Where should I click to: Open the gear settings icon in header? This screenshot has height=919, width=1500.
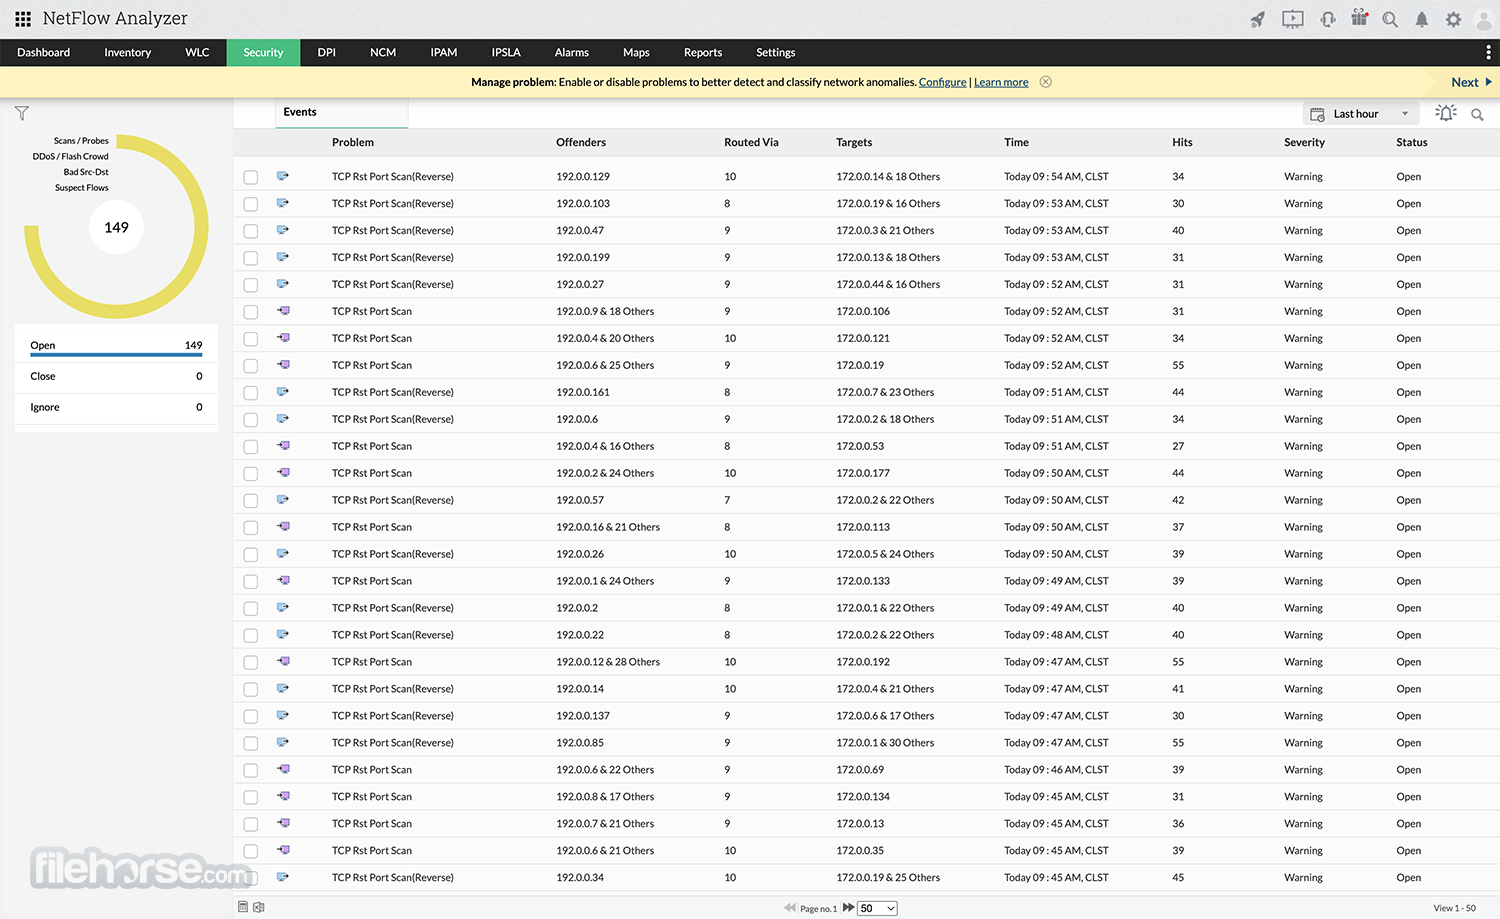point(1453,19)
